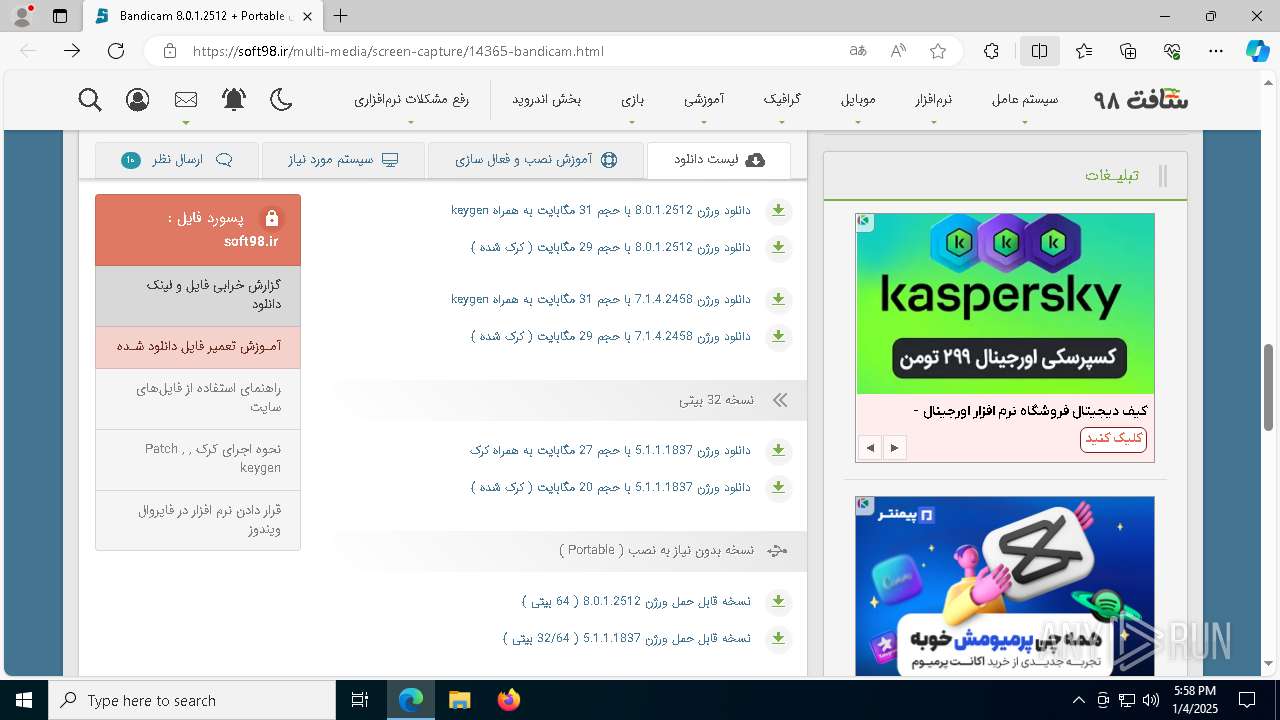Open link for portable version 8.0.1.2512 64-bit
This screenshot has height=720, width=1280.
pyautogui.click(x=636, y=602)
